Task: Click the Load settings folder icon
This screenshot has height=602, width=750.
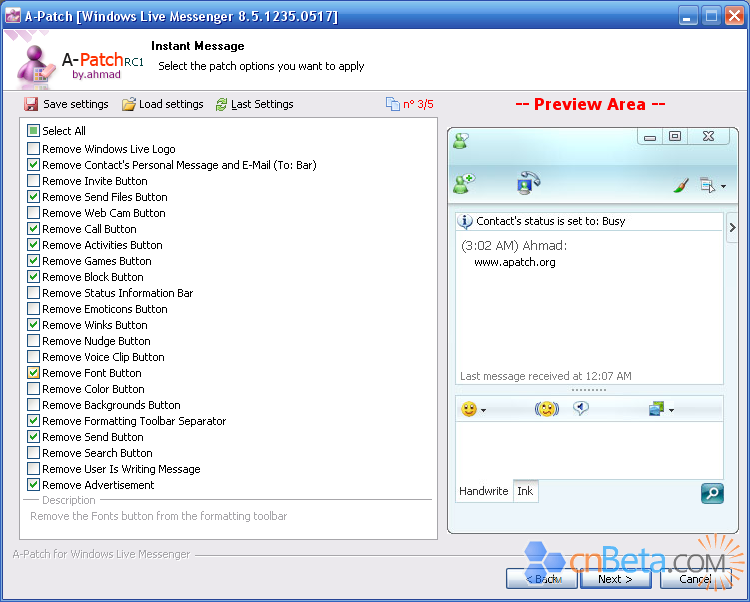Action: click(128, 104)
